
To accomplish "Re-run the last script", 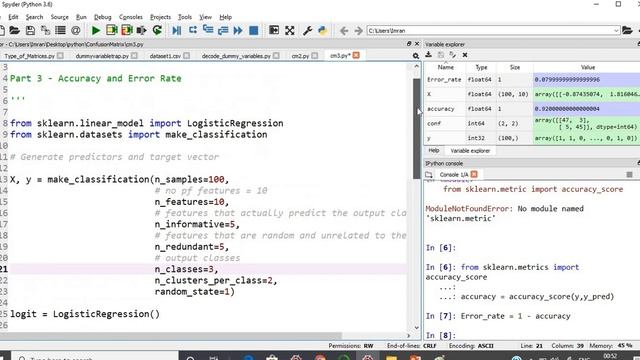I will 157,30.
